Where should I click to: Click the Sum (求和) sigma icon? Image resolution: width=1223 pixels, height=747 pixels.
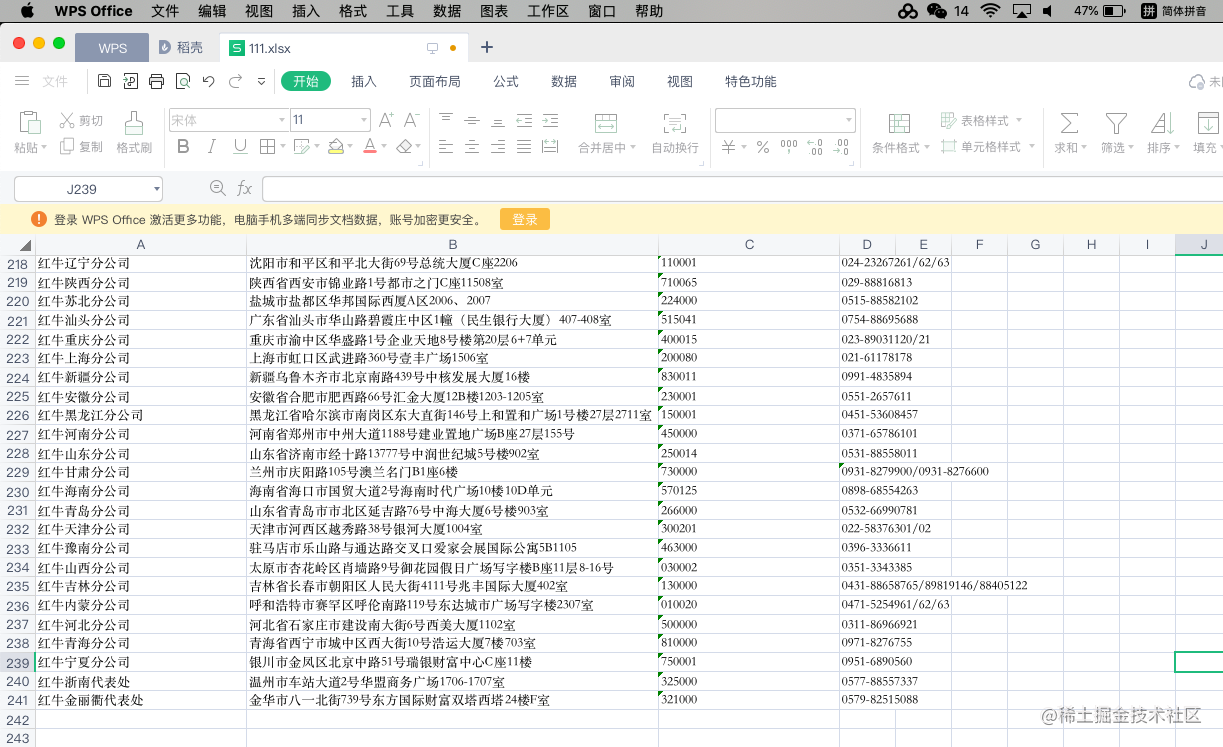point(1069,123)
